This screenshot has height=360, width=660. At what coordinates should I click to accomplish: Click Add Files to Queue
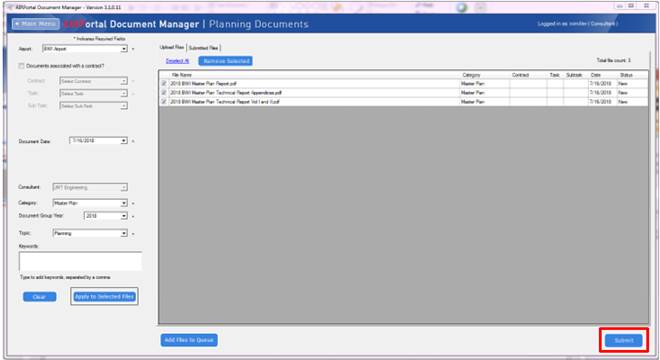189,340
